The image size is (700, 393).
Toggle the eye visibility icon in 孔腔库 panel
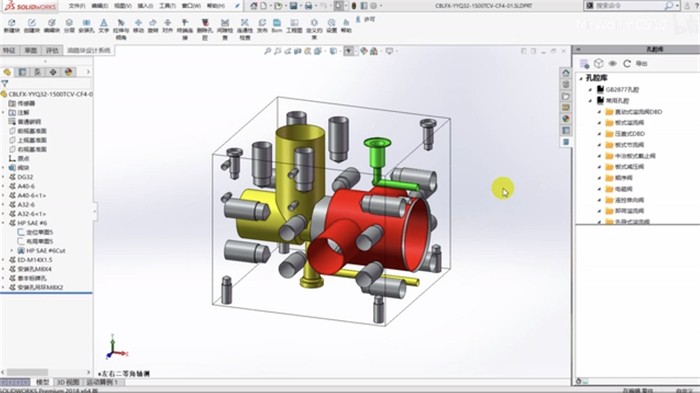[x=612, y=63]
